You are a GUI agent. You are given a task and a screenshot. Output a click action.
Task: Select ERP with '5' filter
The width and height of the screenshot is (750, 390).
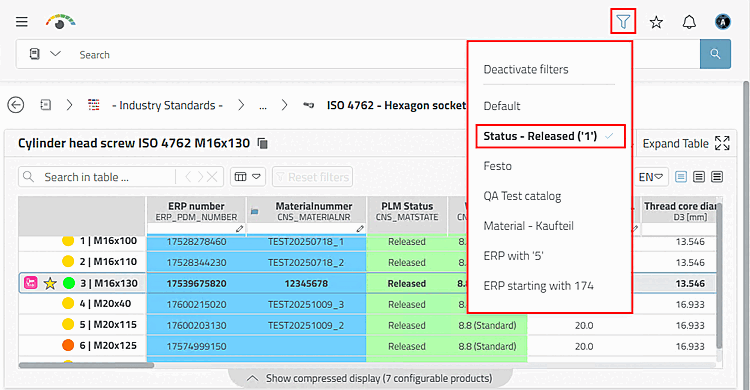pyautogui.click(x=513, y=256)
